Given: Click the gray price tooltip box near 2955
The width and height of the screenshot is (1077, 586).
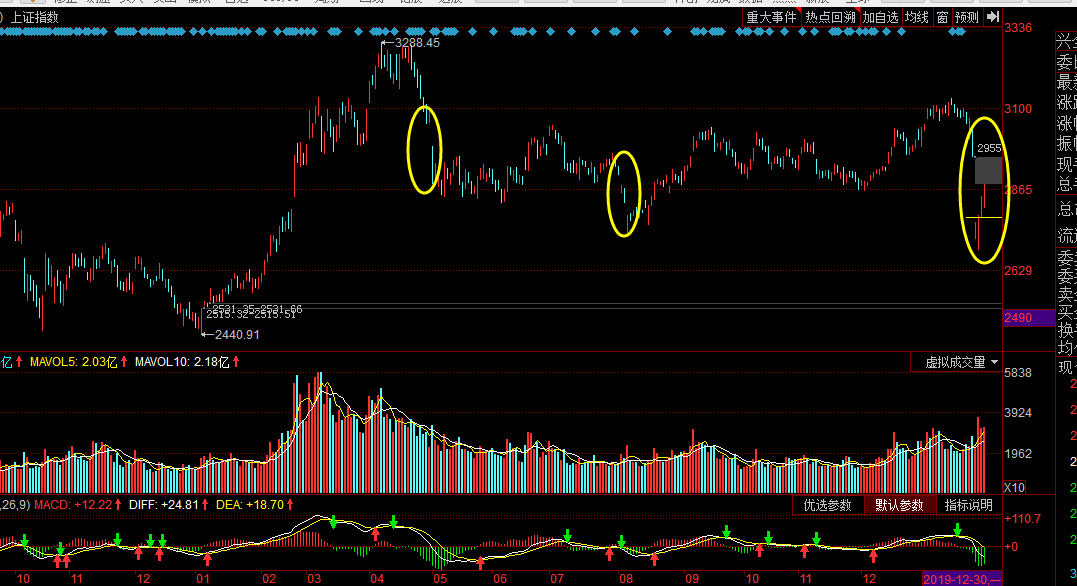Looking at the screenshot, I should point(988,170).
